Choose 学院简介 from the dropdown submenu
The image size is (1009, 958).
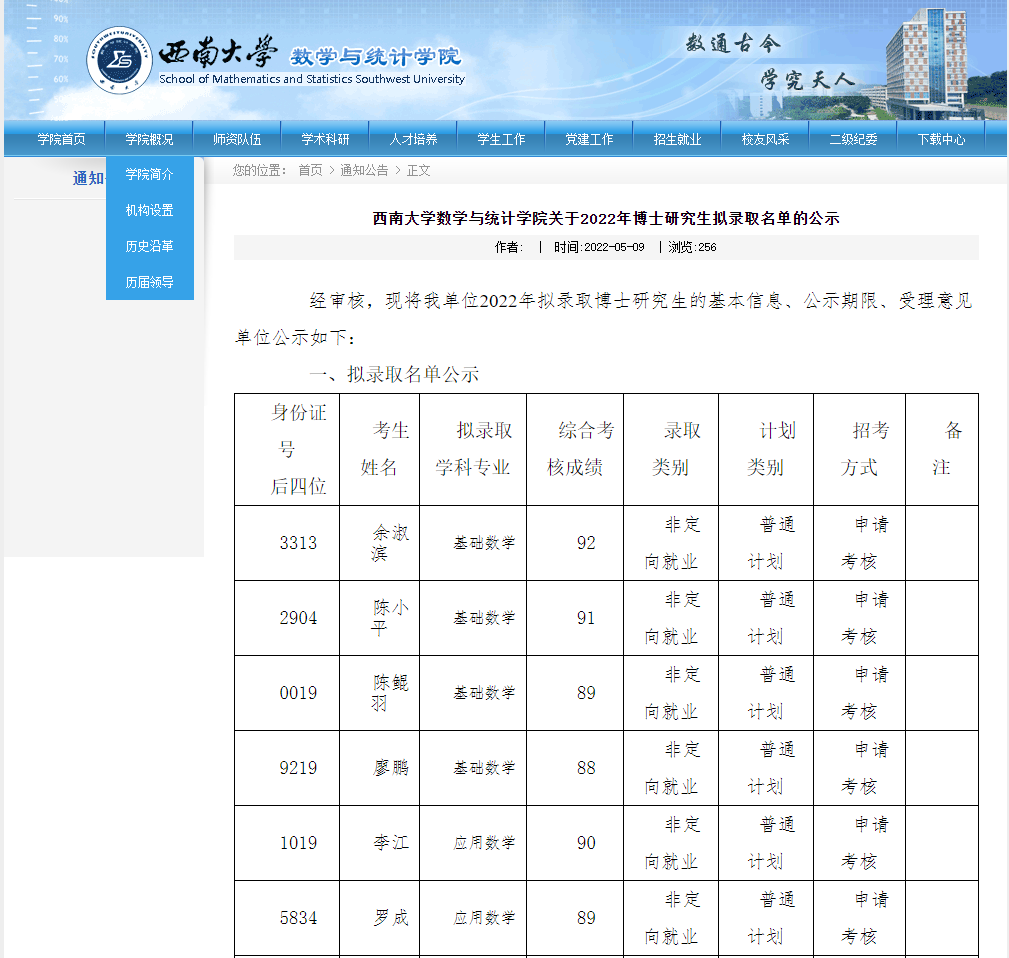coord(150,174)
